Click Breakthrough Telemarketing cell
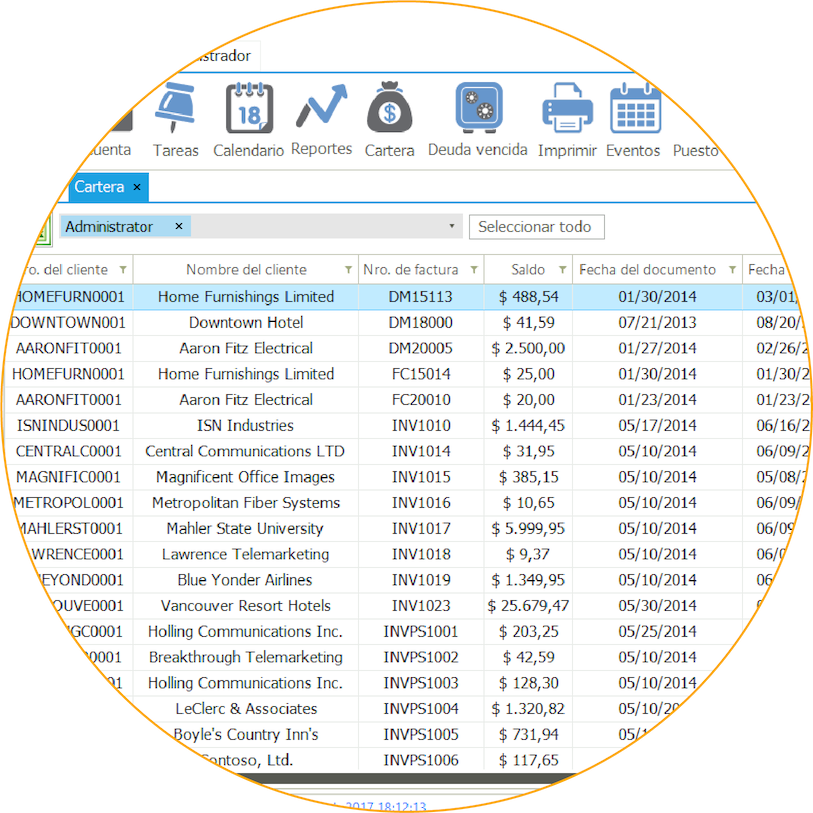 pos(246,657)
